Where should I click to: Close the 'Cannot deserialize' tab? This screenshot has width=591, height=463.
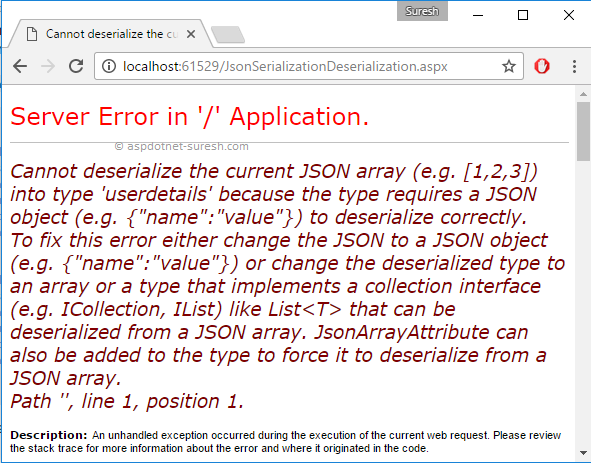click(x=191, y=34)
